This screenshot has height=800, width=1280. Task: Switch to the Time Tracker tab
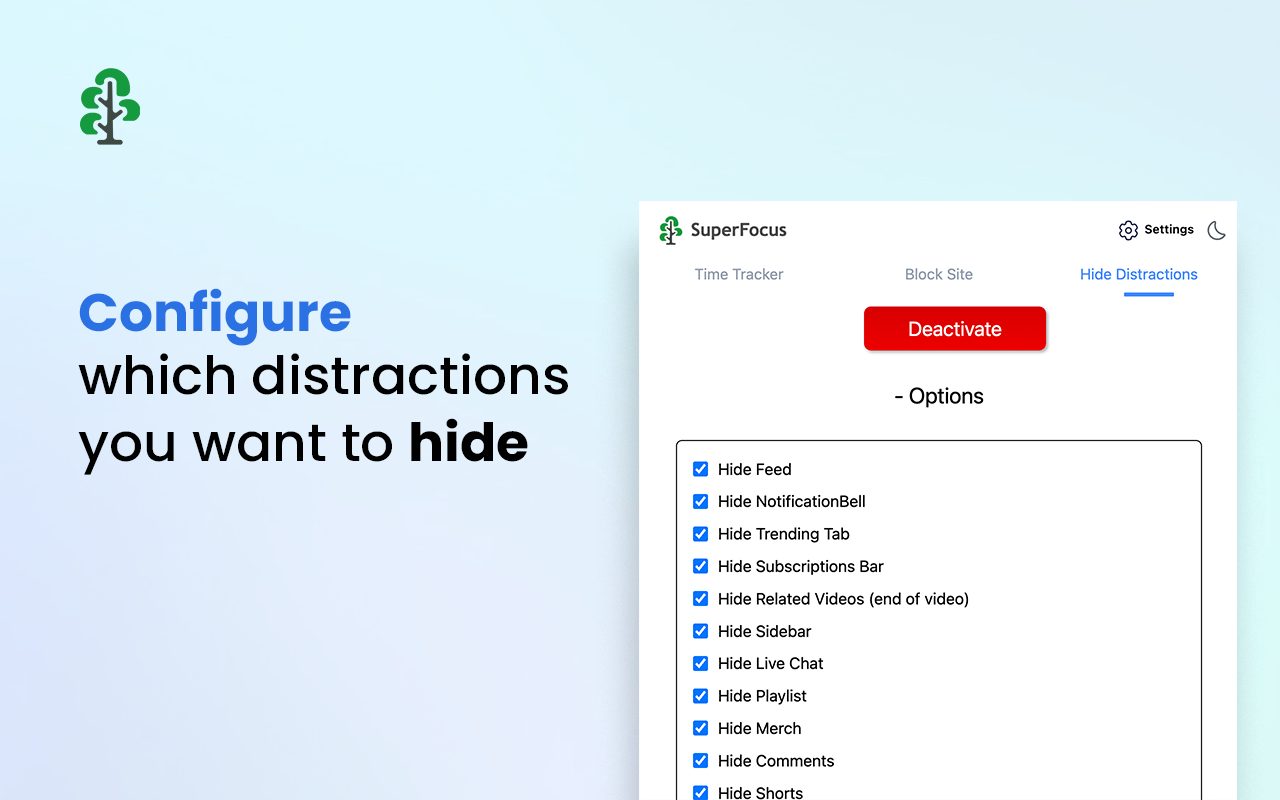tap(739, 274)
